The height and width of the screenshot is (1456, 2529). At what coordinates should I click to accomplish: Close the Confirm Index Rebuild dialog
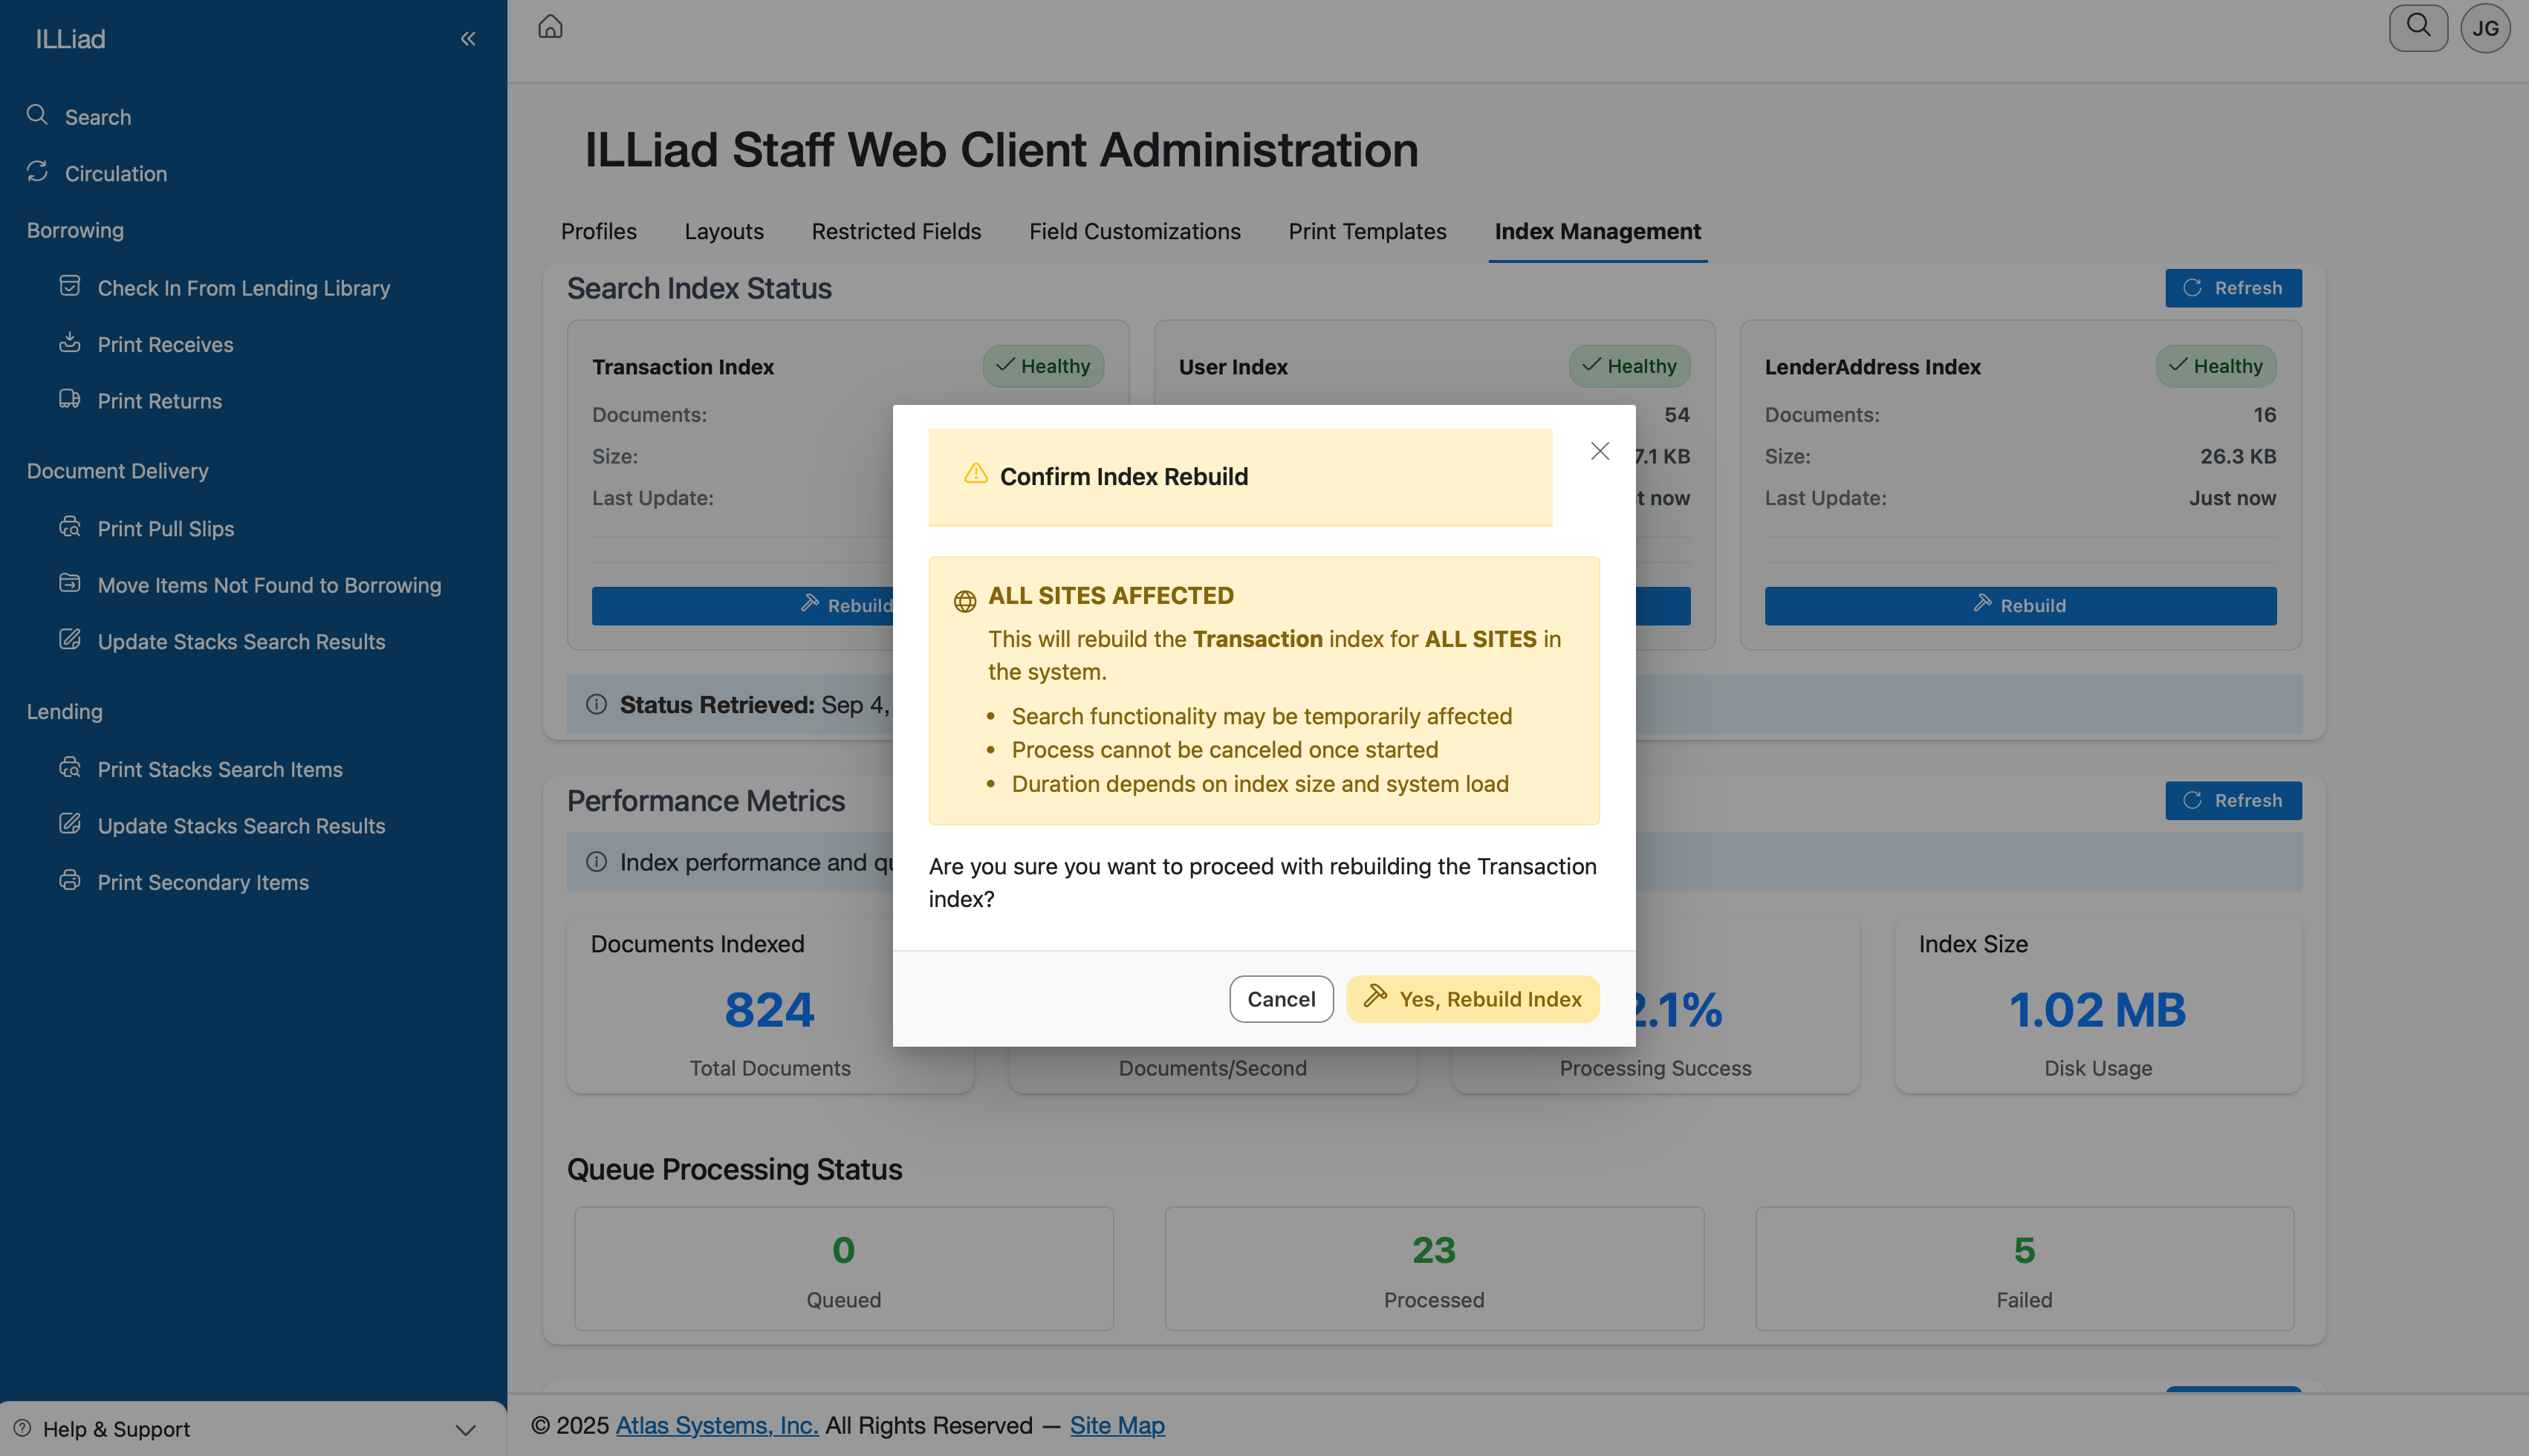1599,451
